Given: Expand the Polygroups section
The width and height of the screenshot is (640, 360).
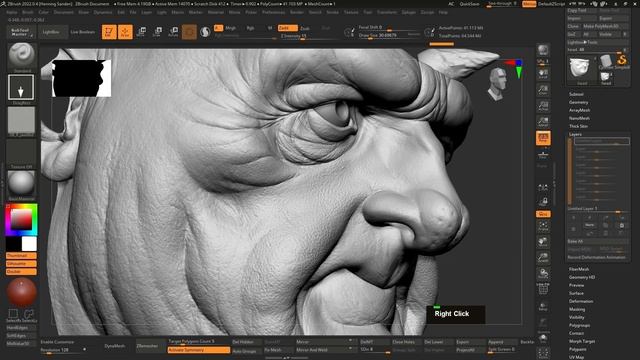Looking at the screenshot, I should (x=579, y=325).
